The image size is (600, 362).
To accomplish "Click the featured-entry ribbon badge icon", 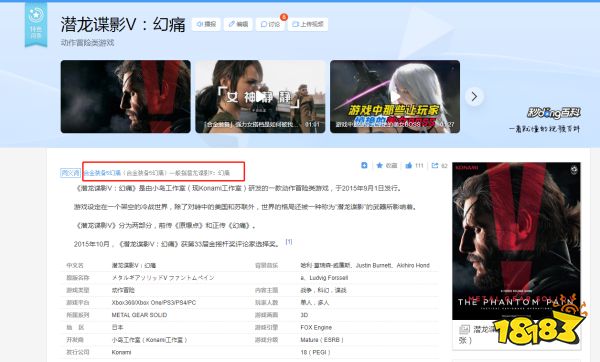I will click(x=36, y=24).
